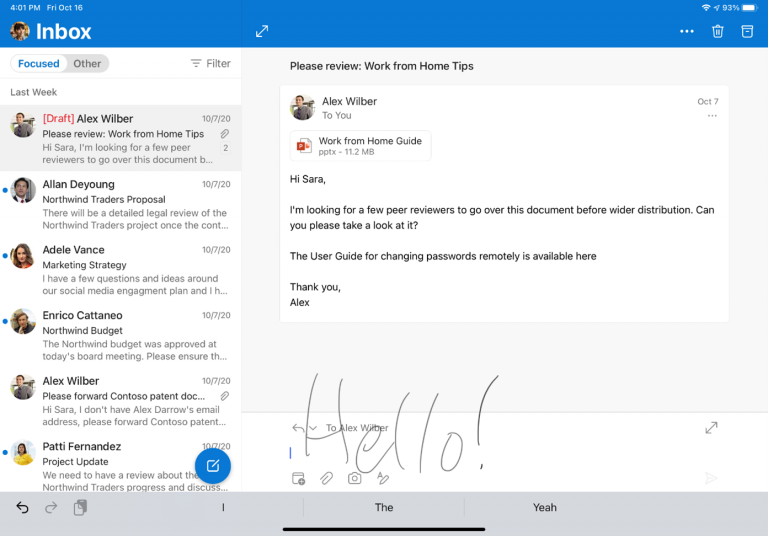Expand reply type dropdown chevron
Viewport: 768px width, 536px height.
point(313,428)
